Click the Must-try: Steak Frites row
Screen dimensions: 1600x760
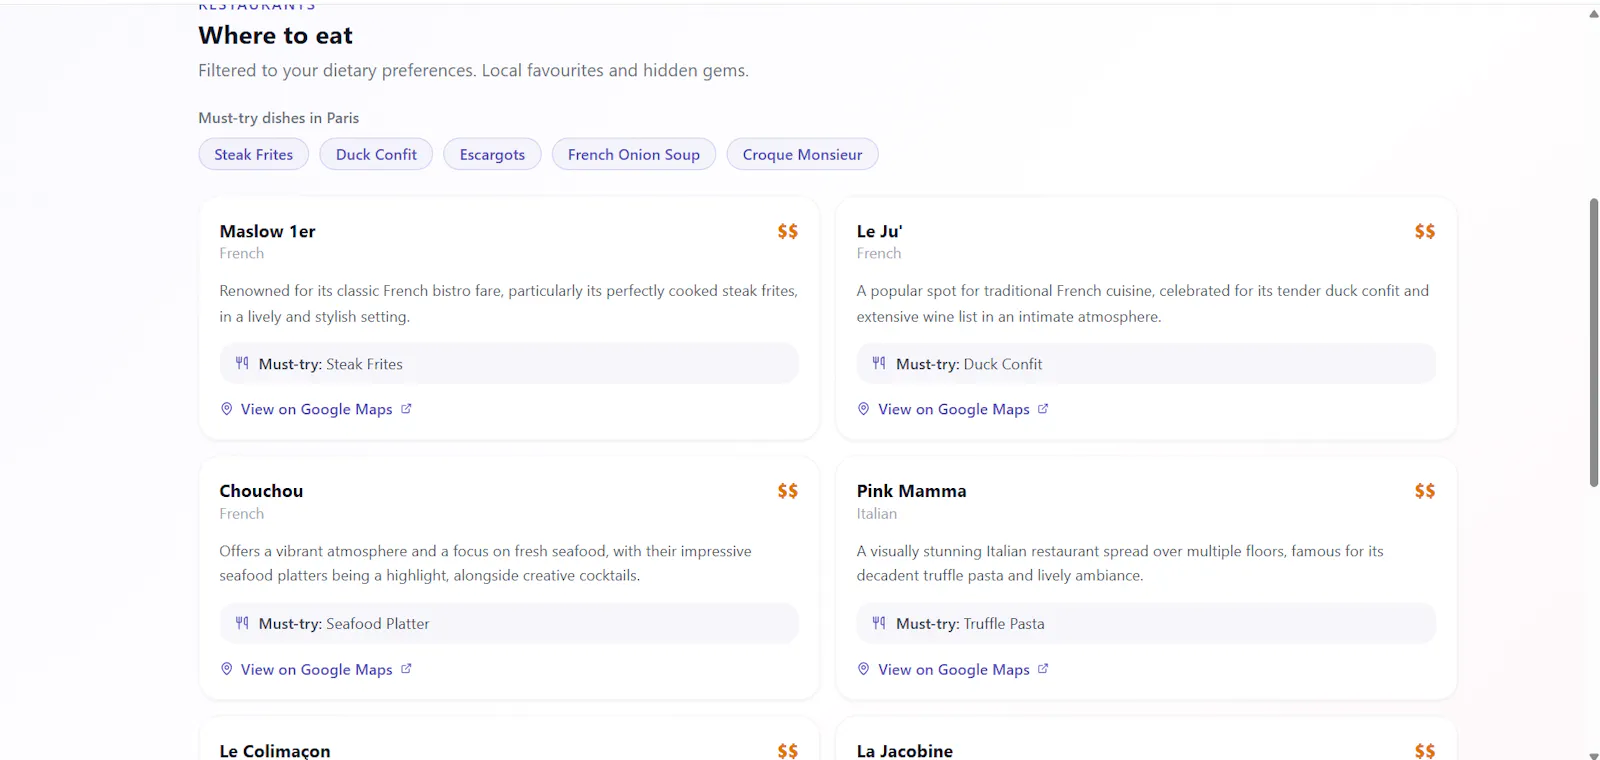click(x=509, y=364)
